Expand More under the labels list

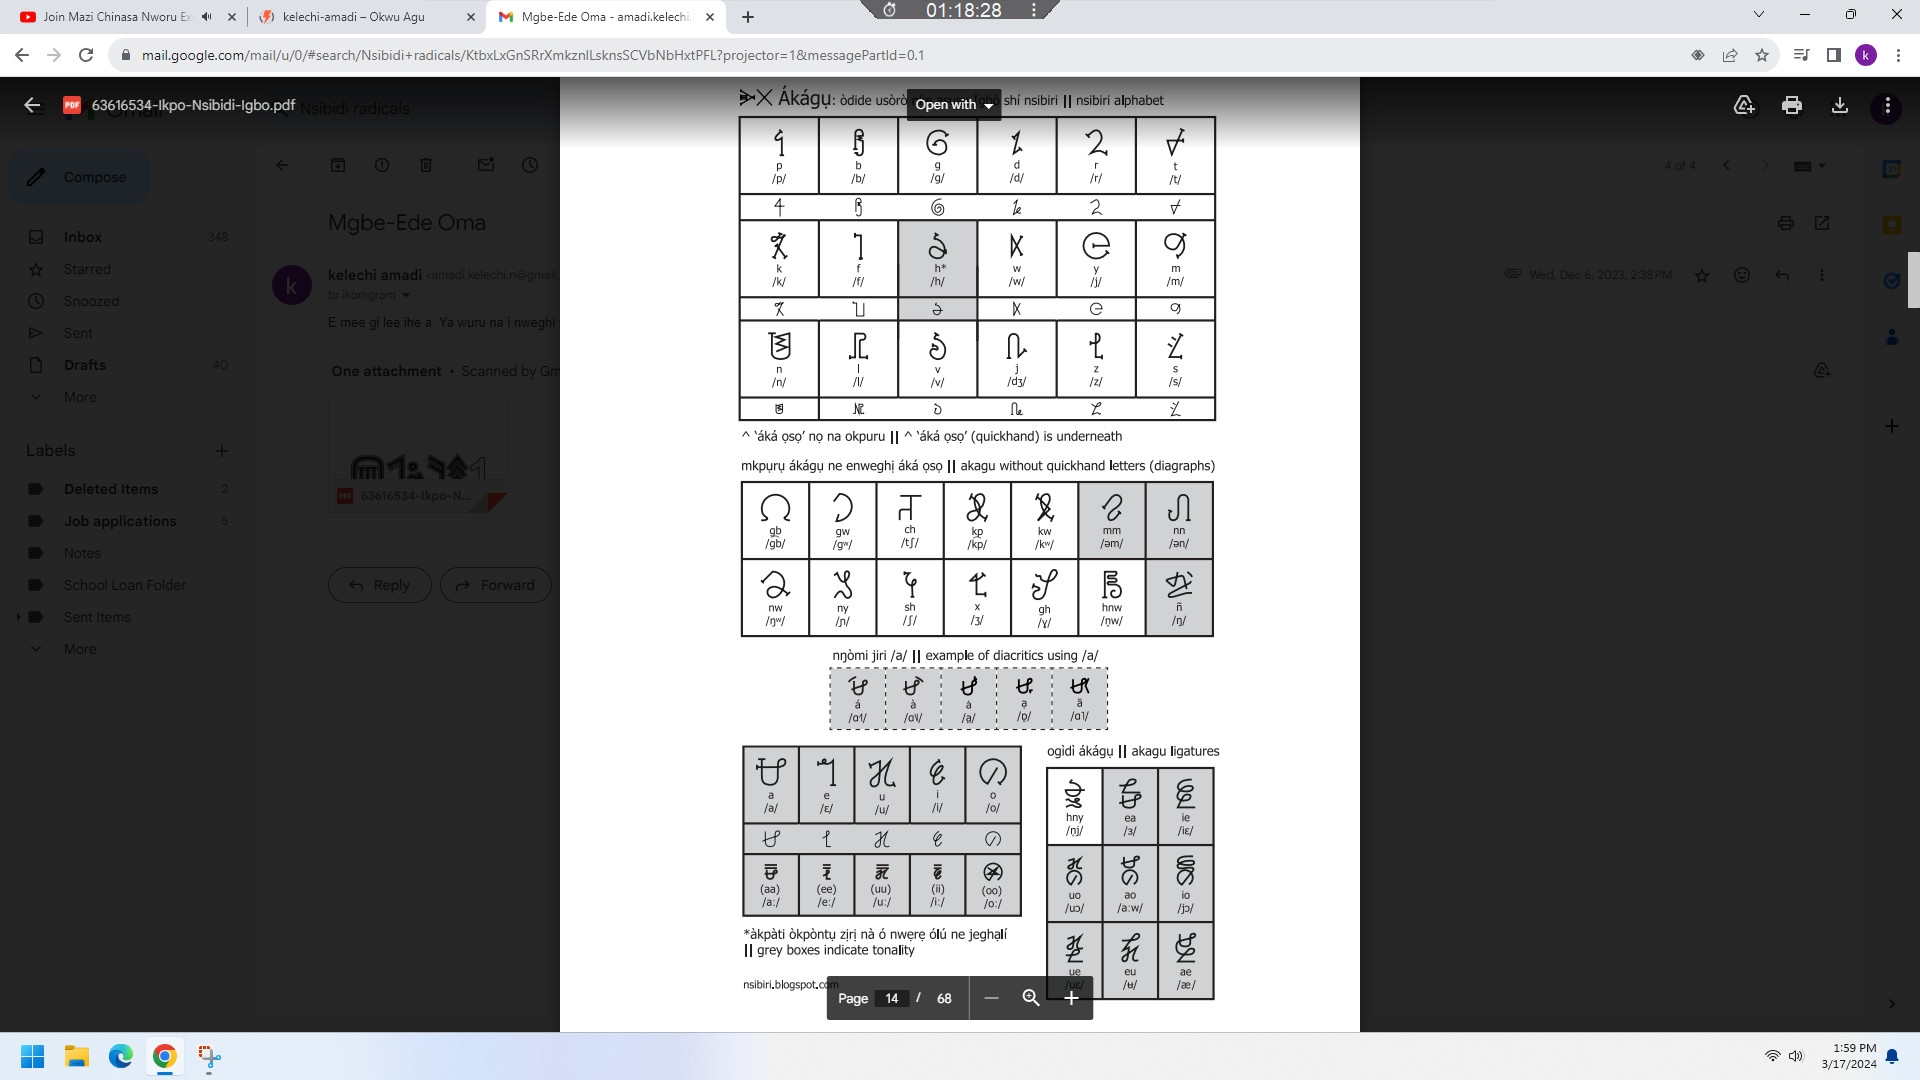coord(80,649)
